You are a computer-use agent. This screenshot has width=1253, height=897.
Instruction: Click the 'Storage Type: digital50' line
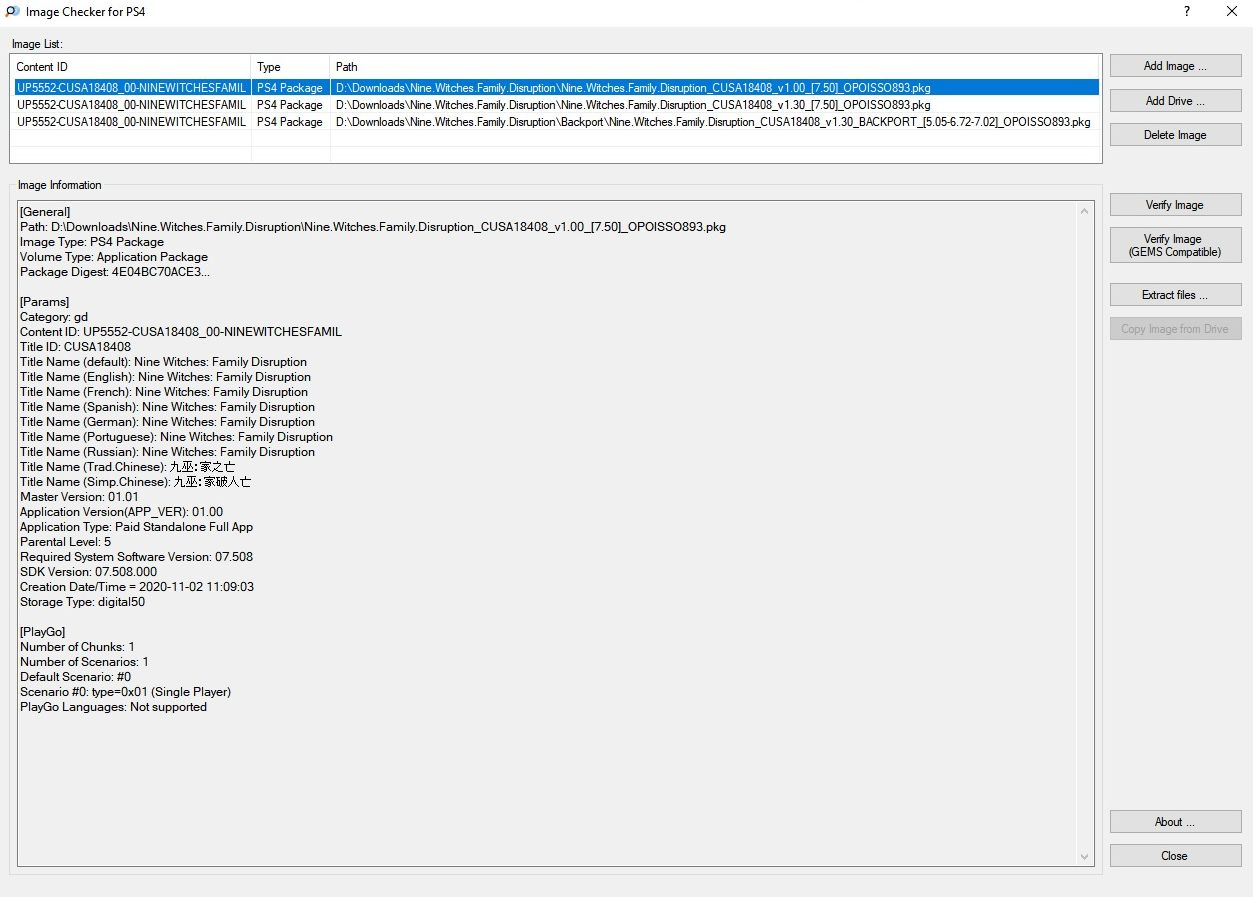click(82, 602)
